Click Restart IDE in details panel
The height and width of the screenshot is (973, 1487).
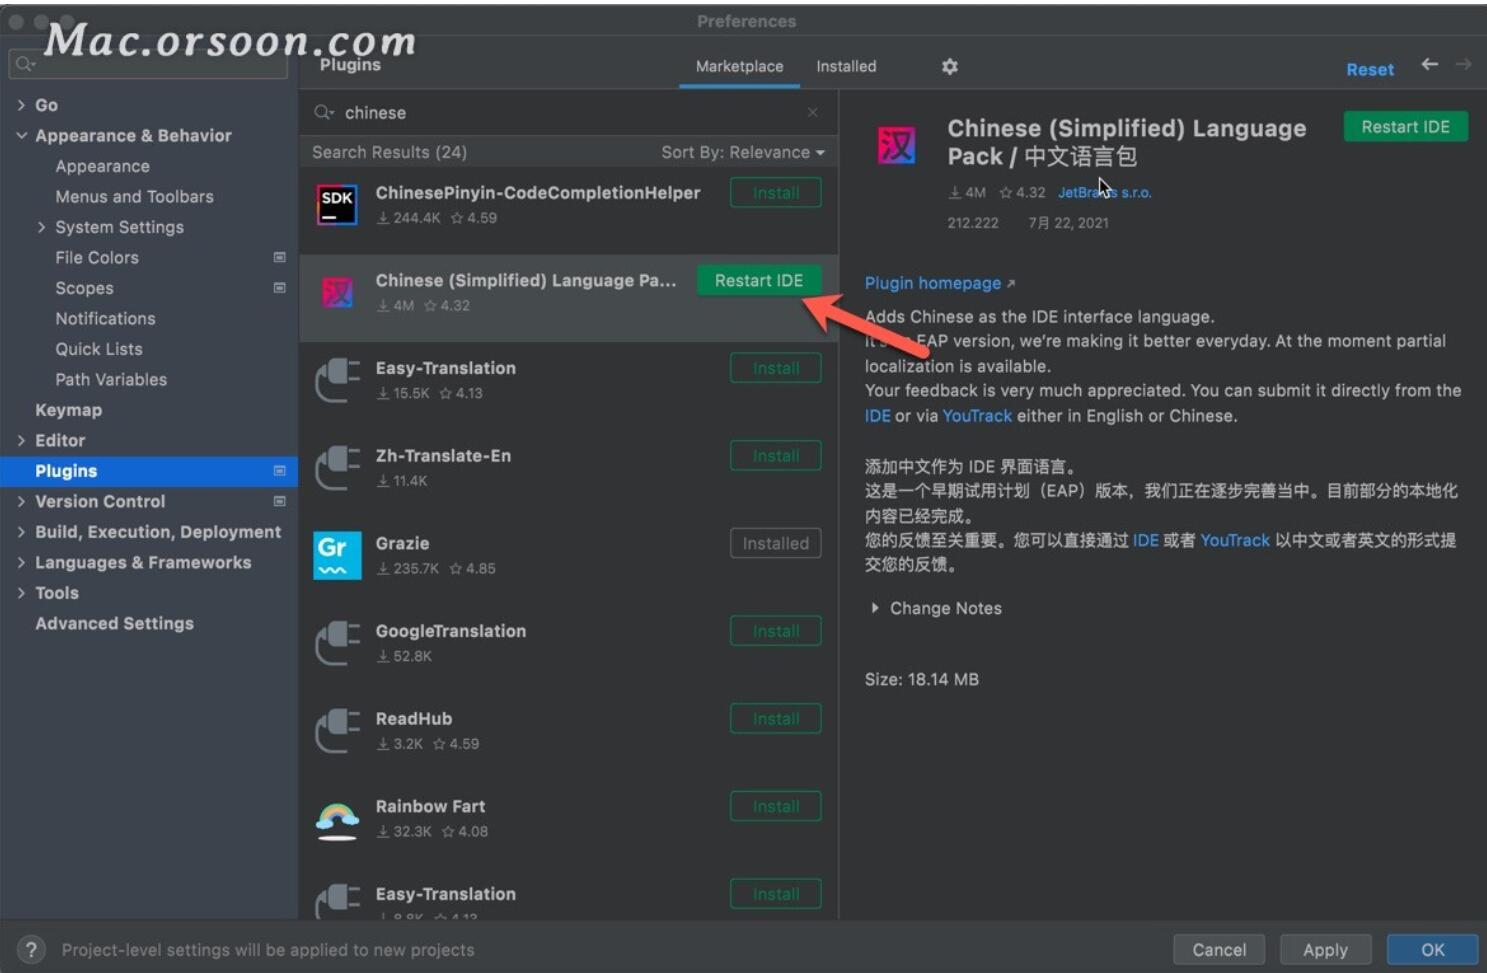click(x=1405, y=127)
